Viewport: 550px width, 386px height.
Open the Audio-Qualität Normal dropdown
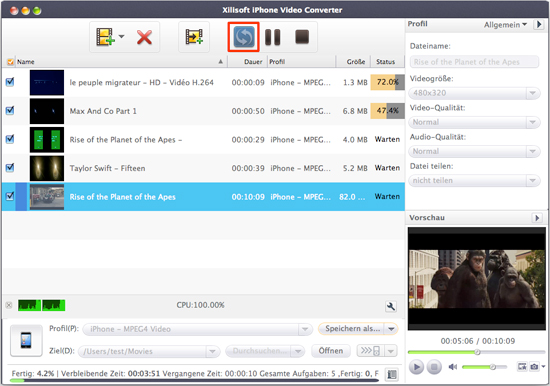pos(474,151)
